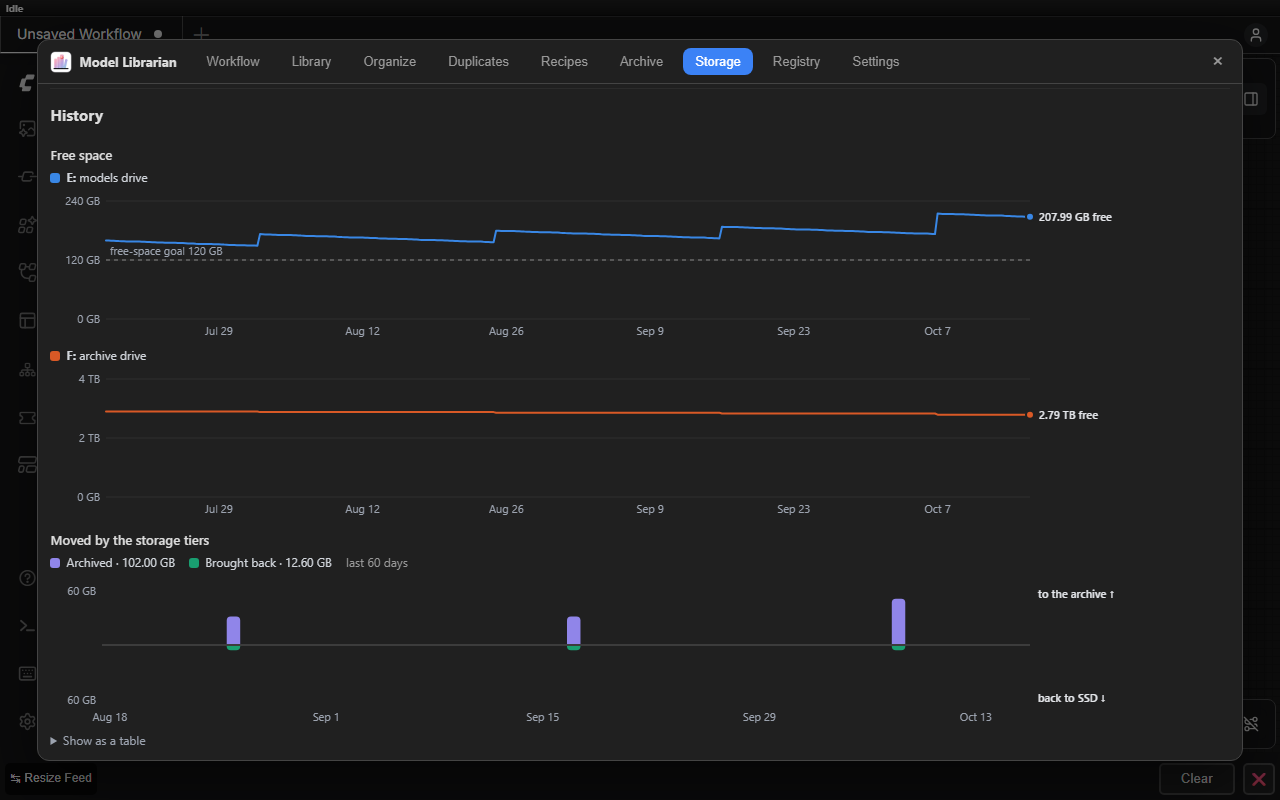
Task: Click the Resize Feed button
Action: 51,778
